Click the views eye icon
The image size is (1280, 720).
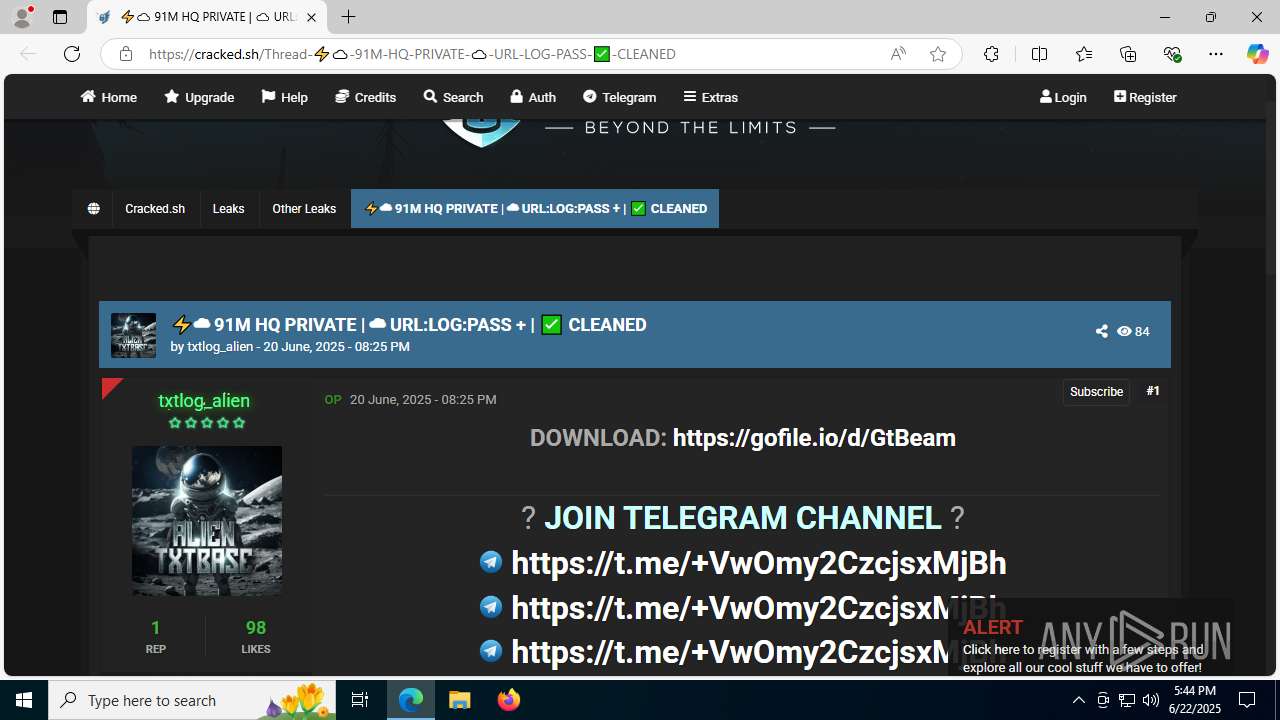1124,331
